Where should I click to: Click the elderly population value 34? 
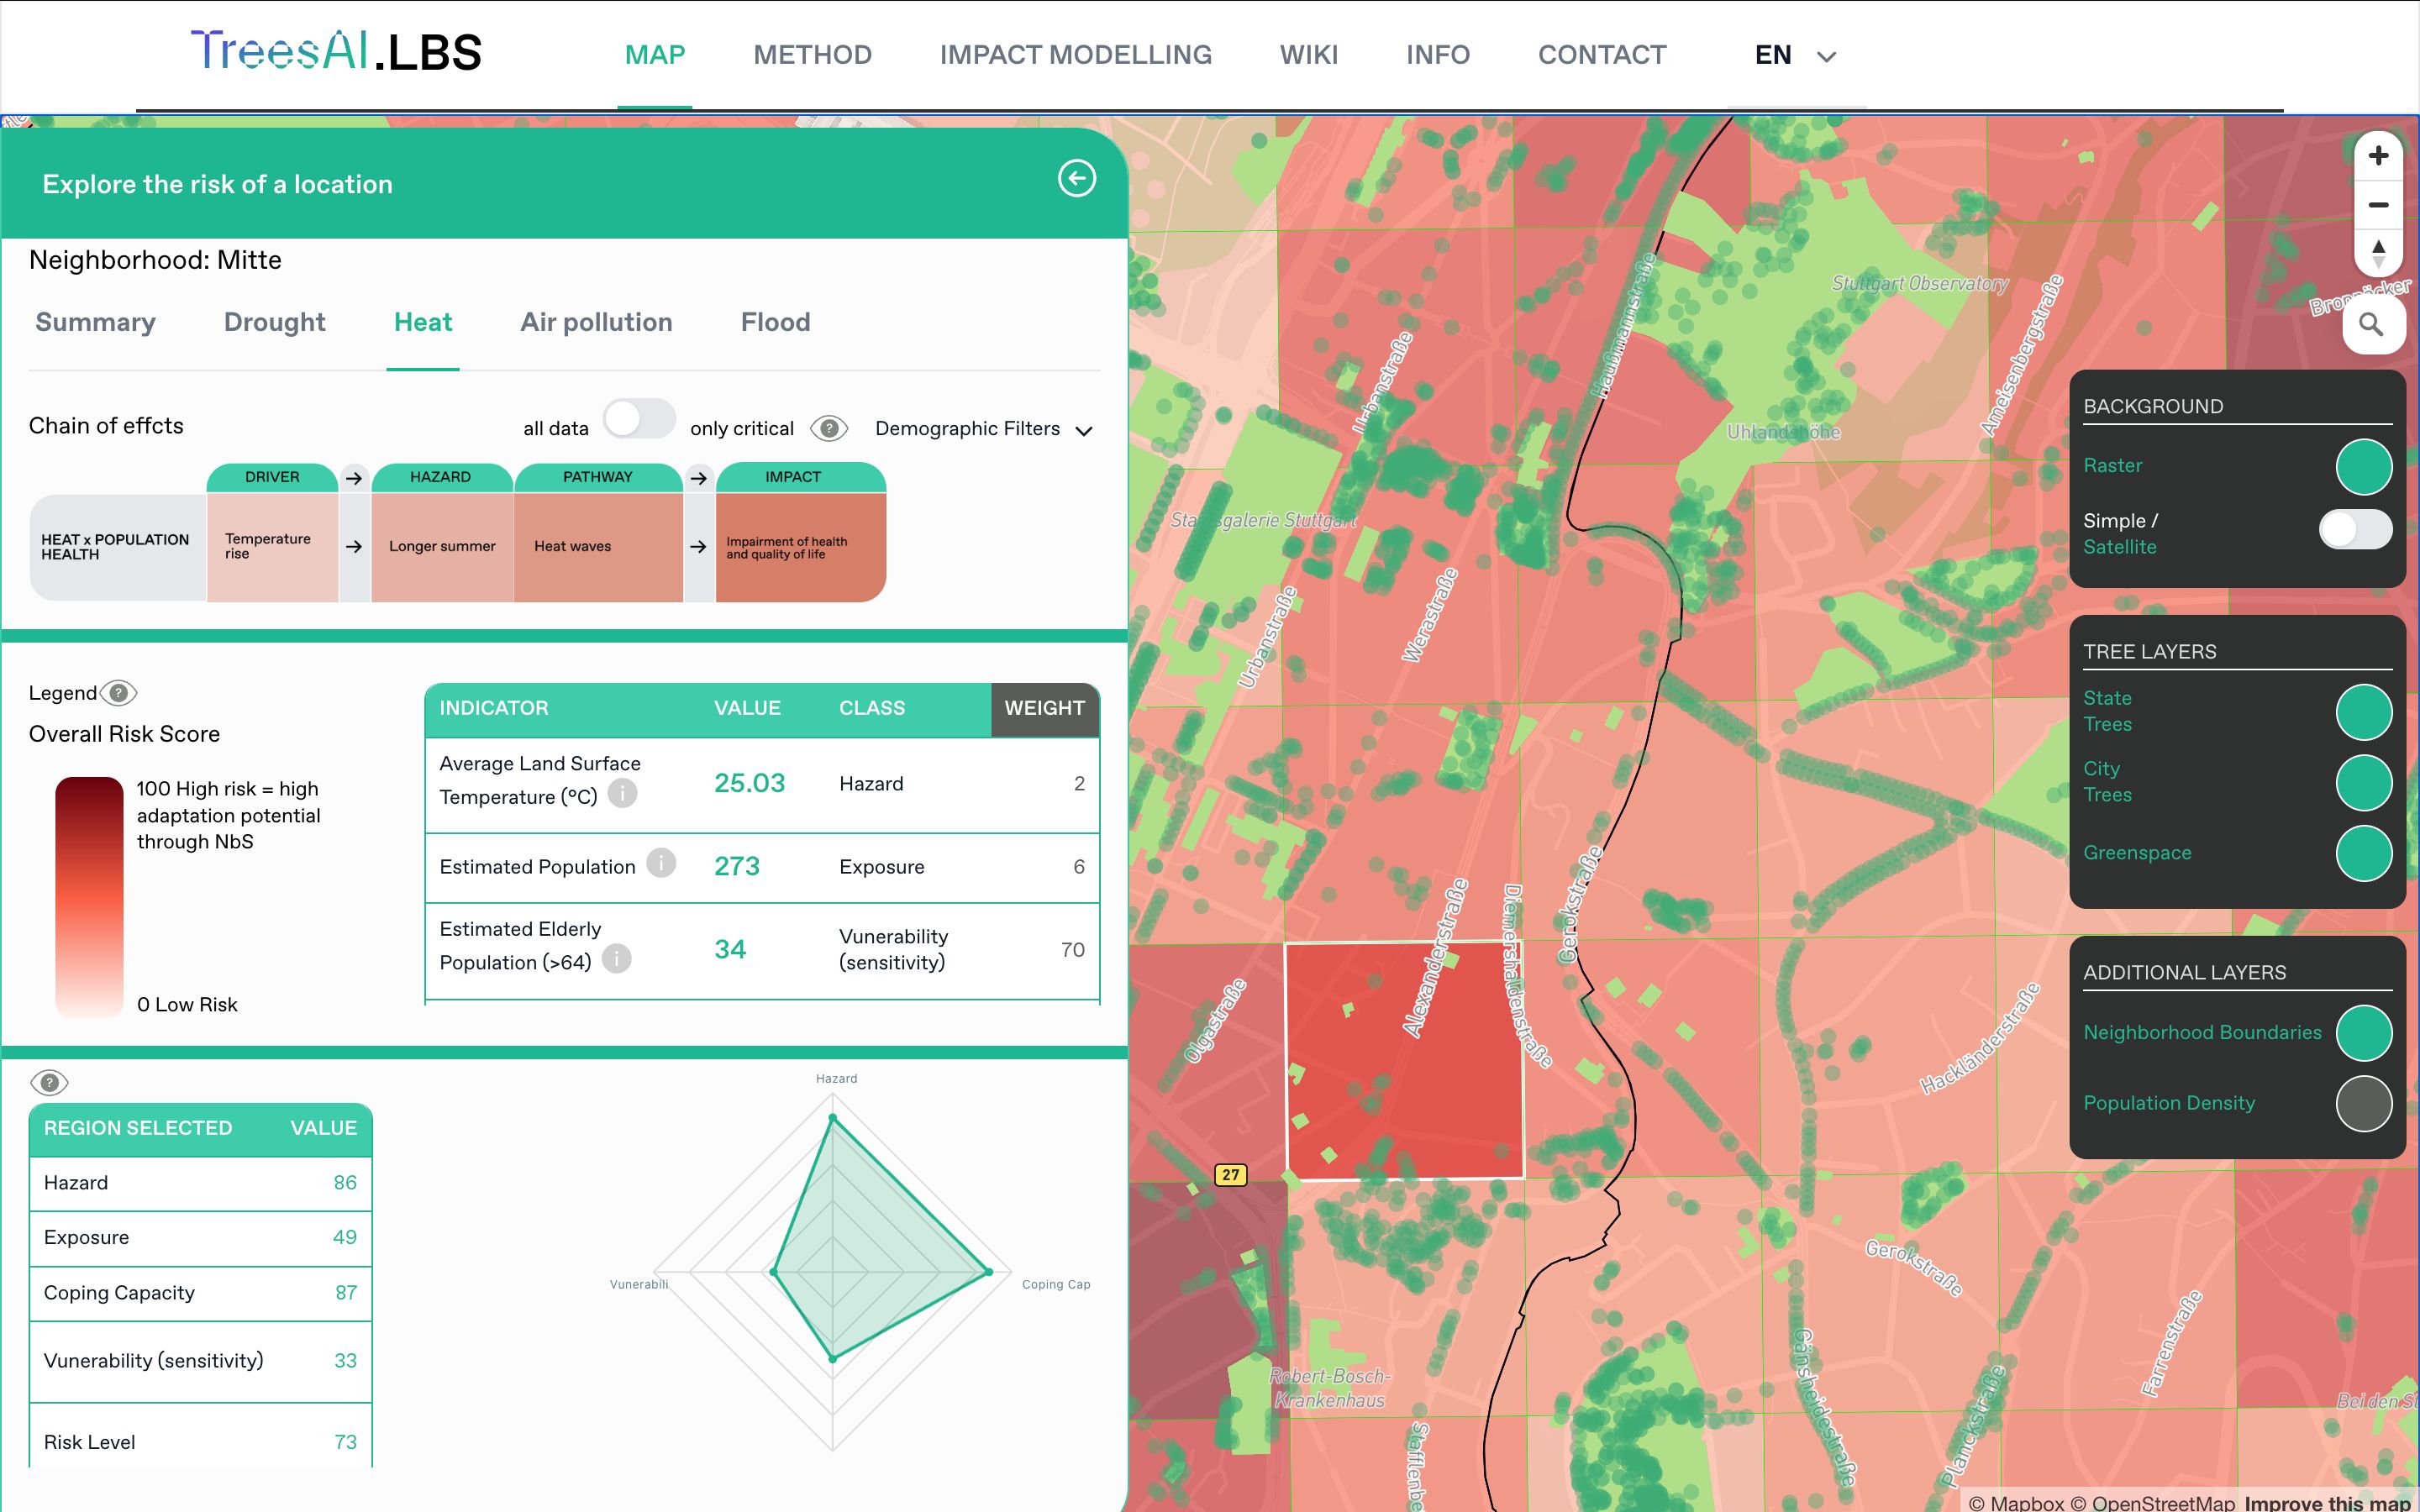coord(730,949)
